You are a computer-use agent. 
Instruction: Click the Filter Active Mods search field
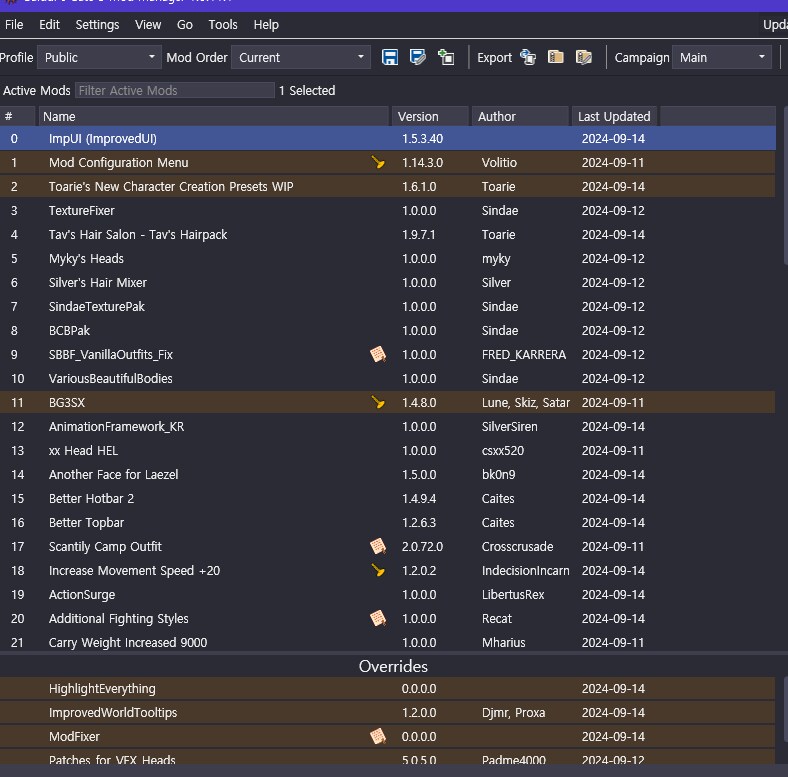[x=175, y=91]
